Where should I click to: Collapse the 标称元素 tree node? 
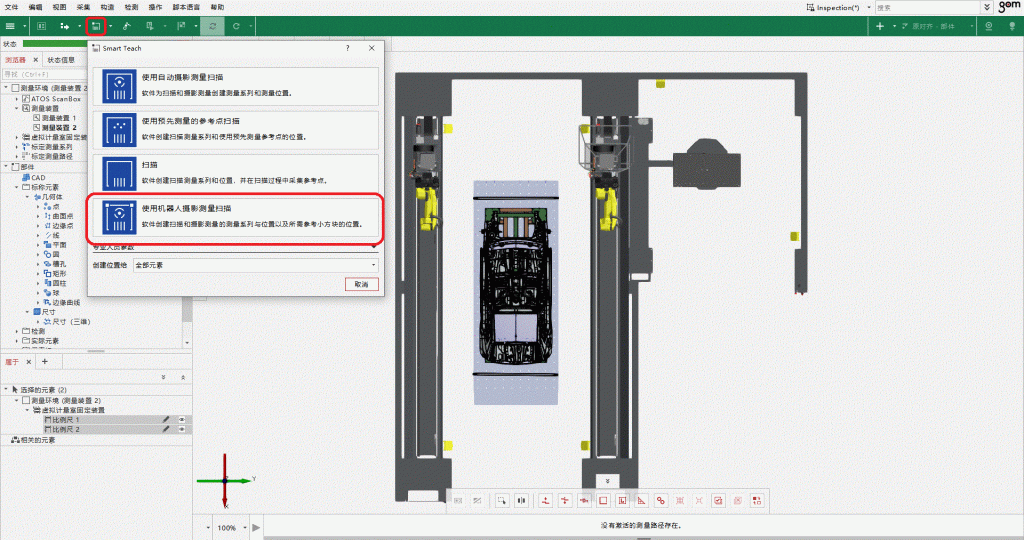coord(17,187)
